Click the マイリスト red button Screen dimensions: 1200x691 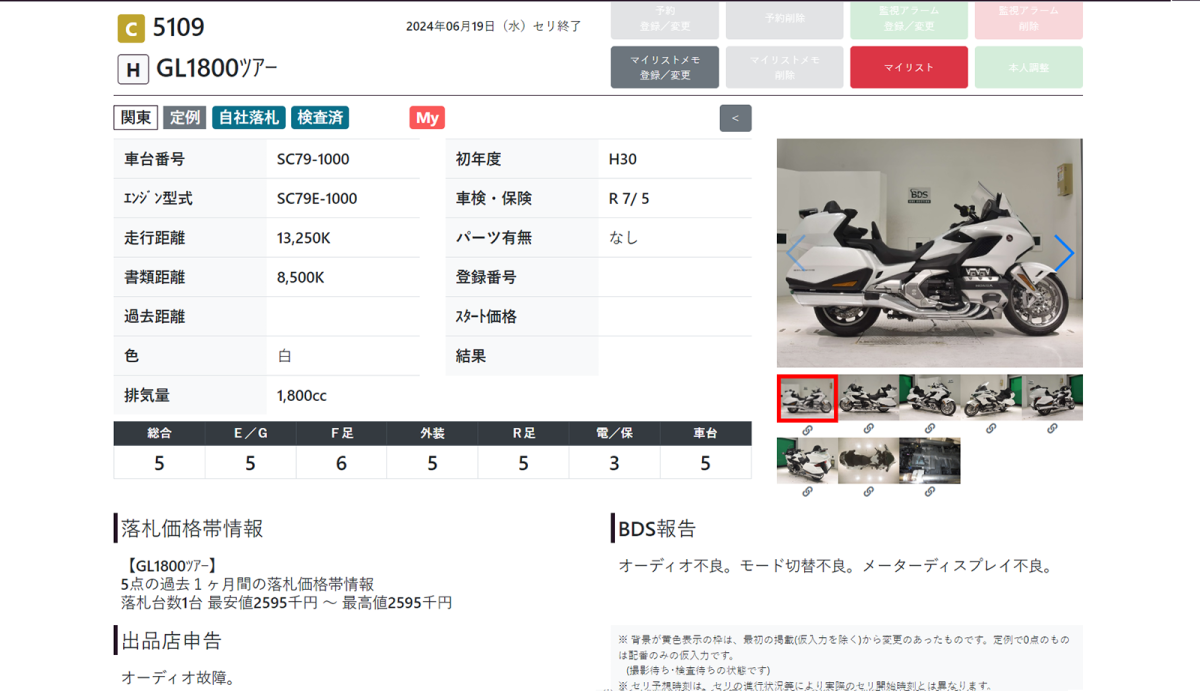point(909,67)
